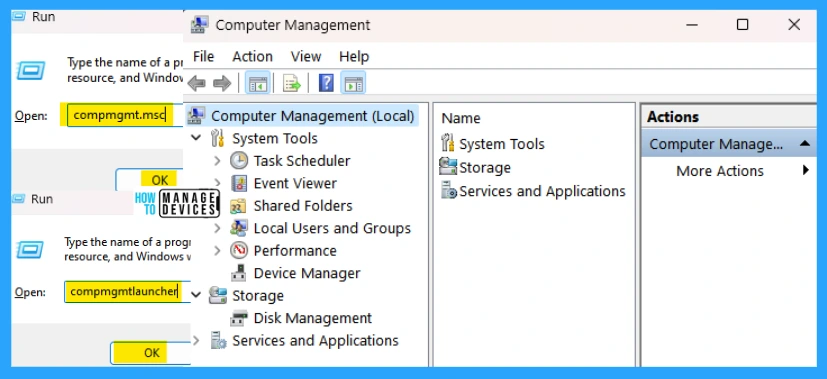Click Disk Management icon in tree
Image resolution: width=827 pixels, height=379 pixels.
click(239, 318)
